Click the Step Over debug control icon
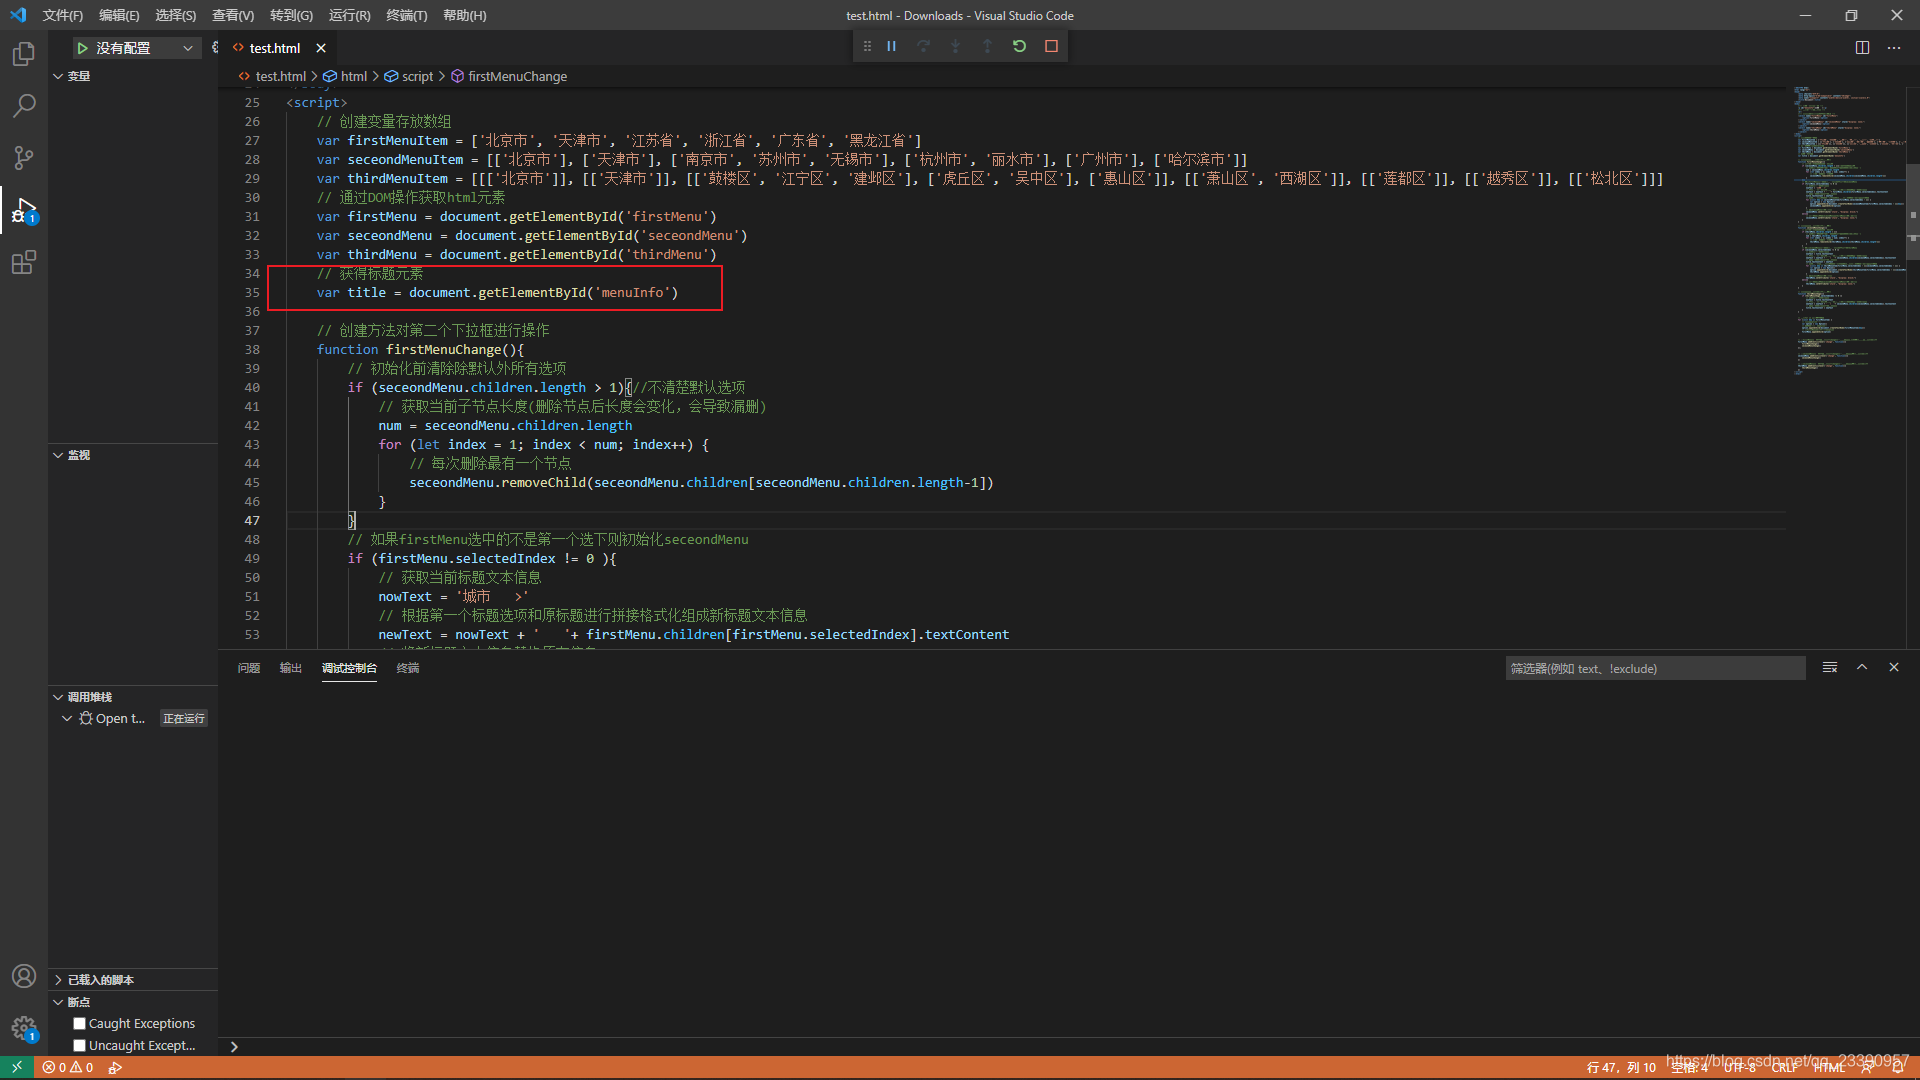 tap(923, 46)
